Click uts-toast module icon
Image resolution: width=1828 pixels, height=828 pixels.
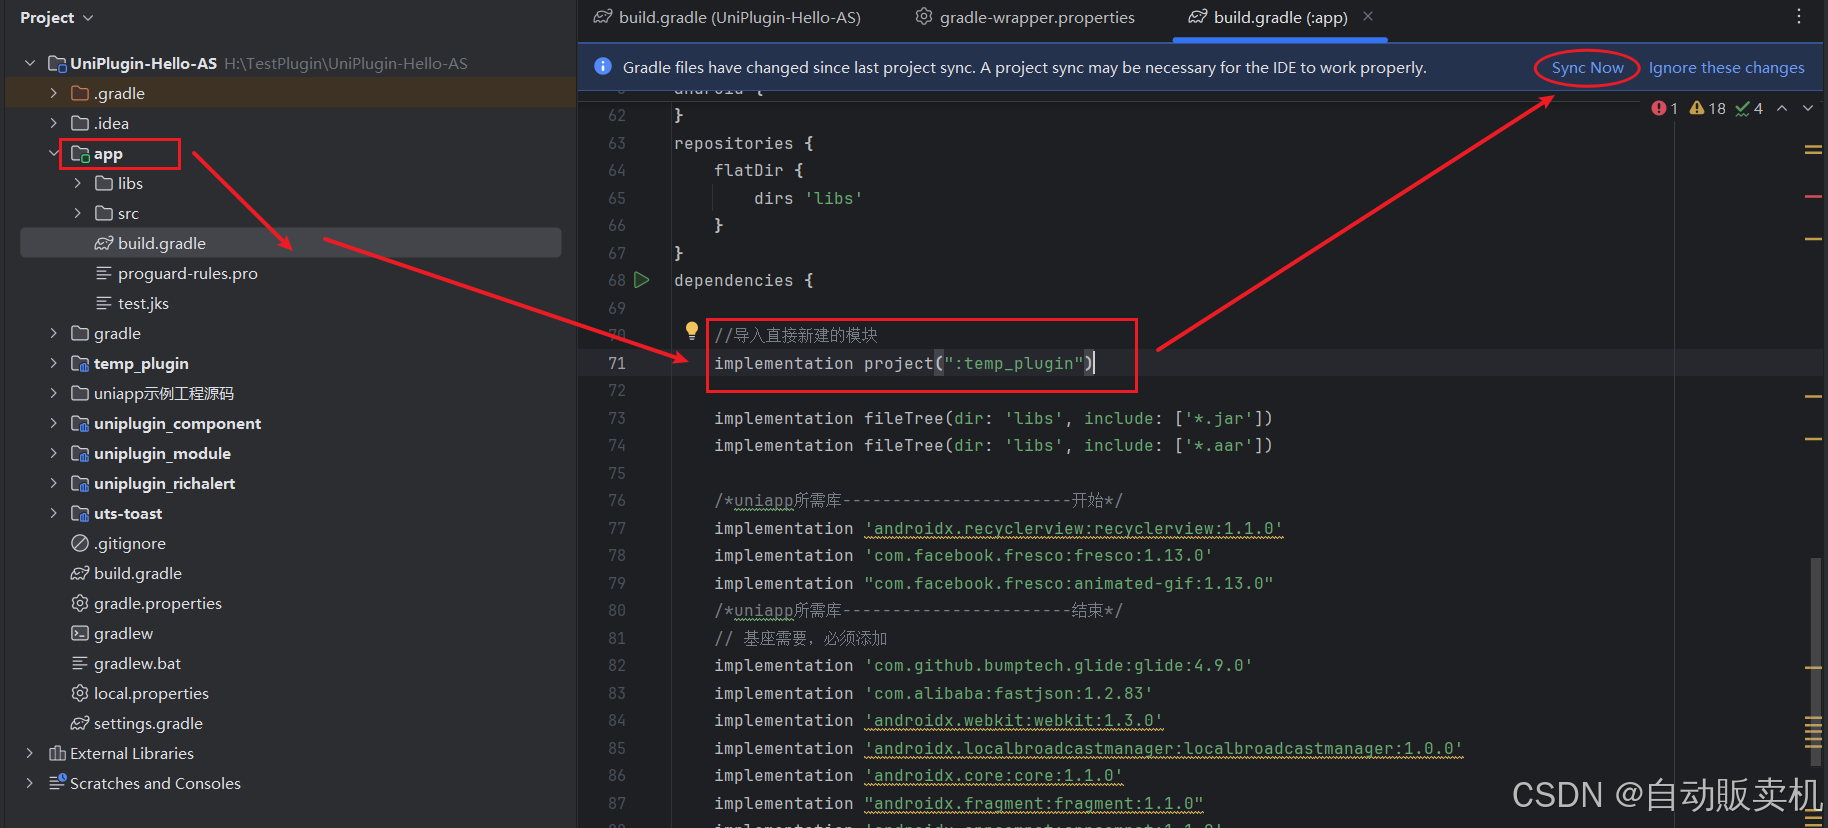tap(80, 513)
